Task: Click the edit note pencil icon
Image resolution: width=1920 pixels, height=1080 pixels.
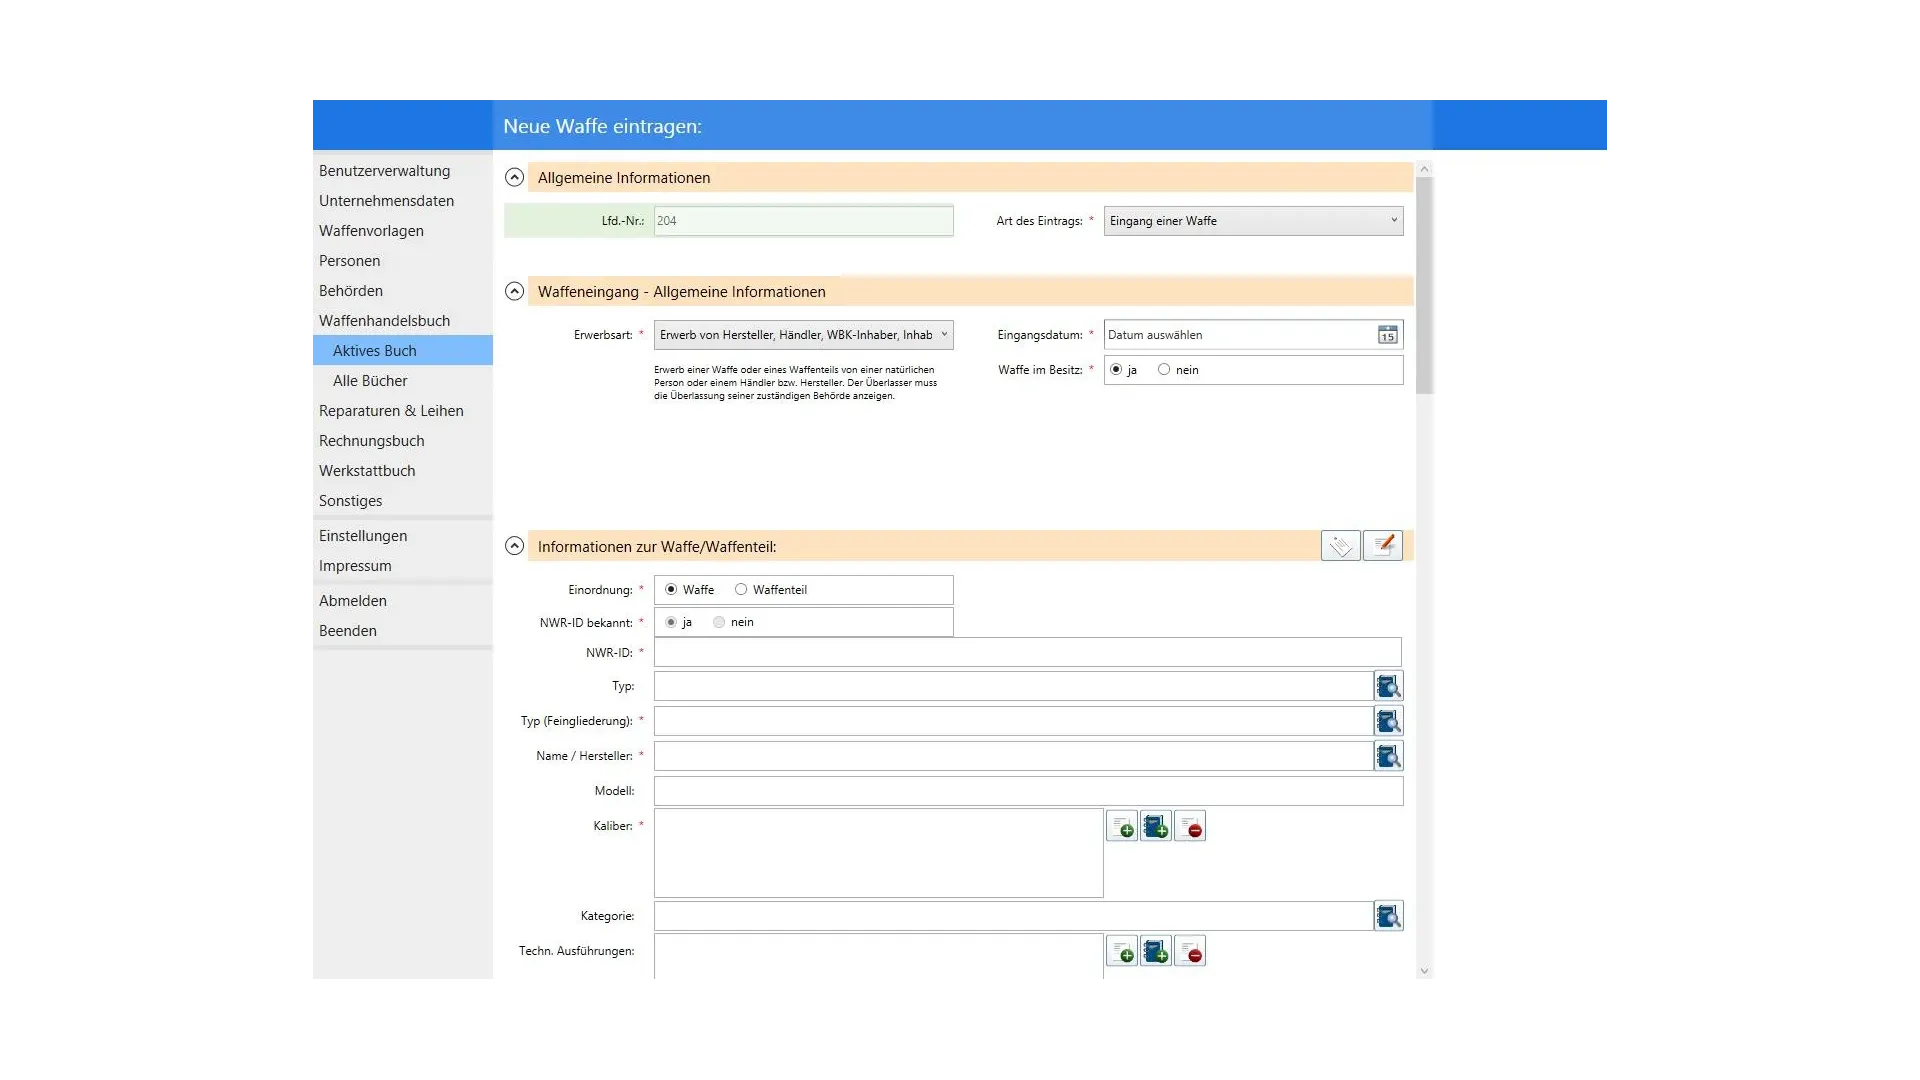Action: click(1383, 546)
